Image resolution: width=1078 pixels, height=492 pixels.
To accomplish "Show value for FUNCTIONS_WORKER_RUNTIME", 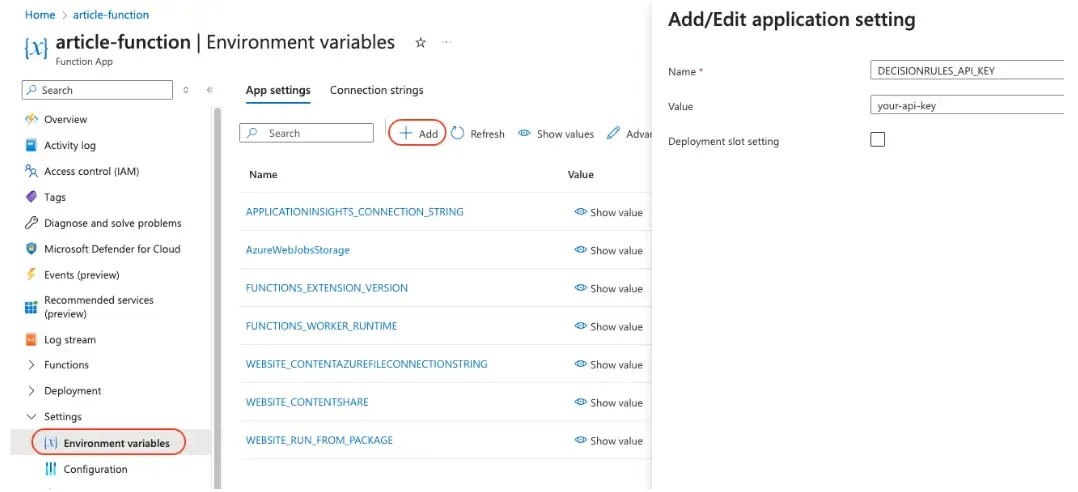I will [x=608, y=326].
